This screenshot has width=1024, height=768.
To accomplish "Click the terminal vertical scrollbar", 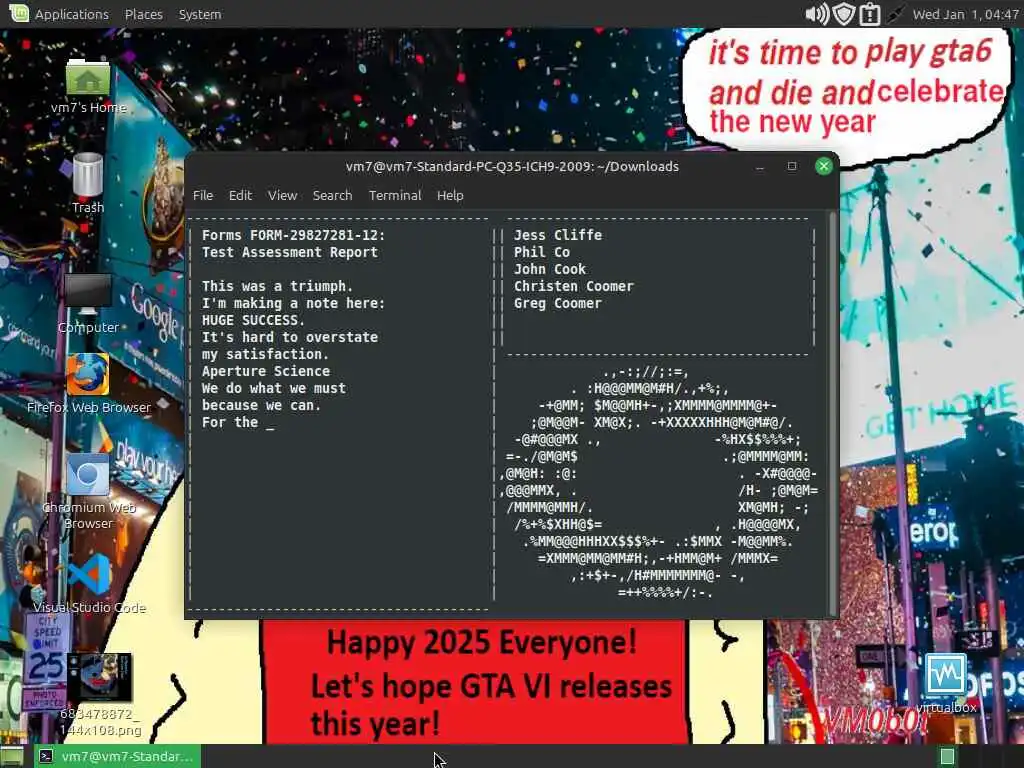I will [x=833, y=413].
